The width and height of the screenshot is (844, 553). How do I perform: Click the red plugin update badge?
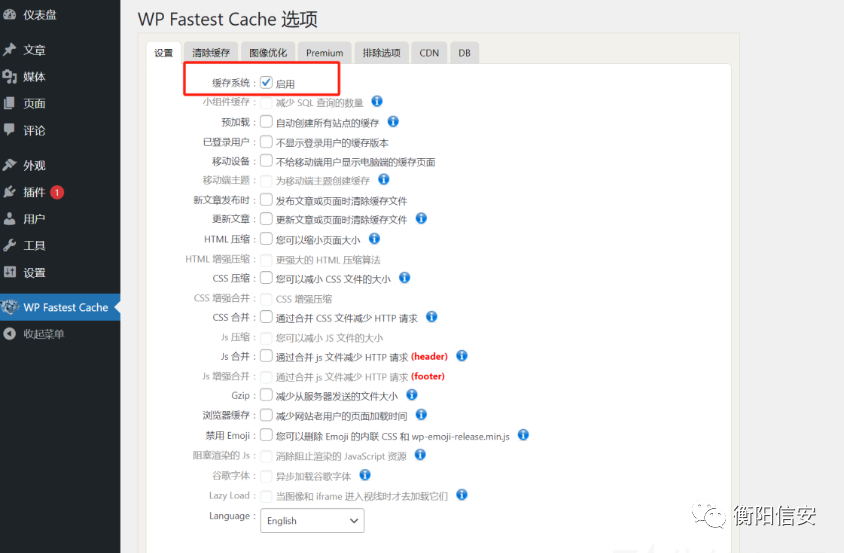(x=57, y=192)
